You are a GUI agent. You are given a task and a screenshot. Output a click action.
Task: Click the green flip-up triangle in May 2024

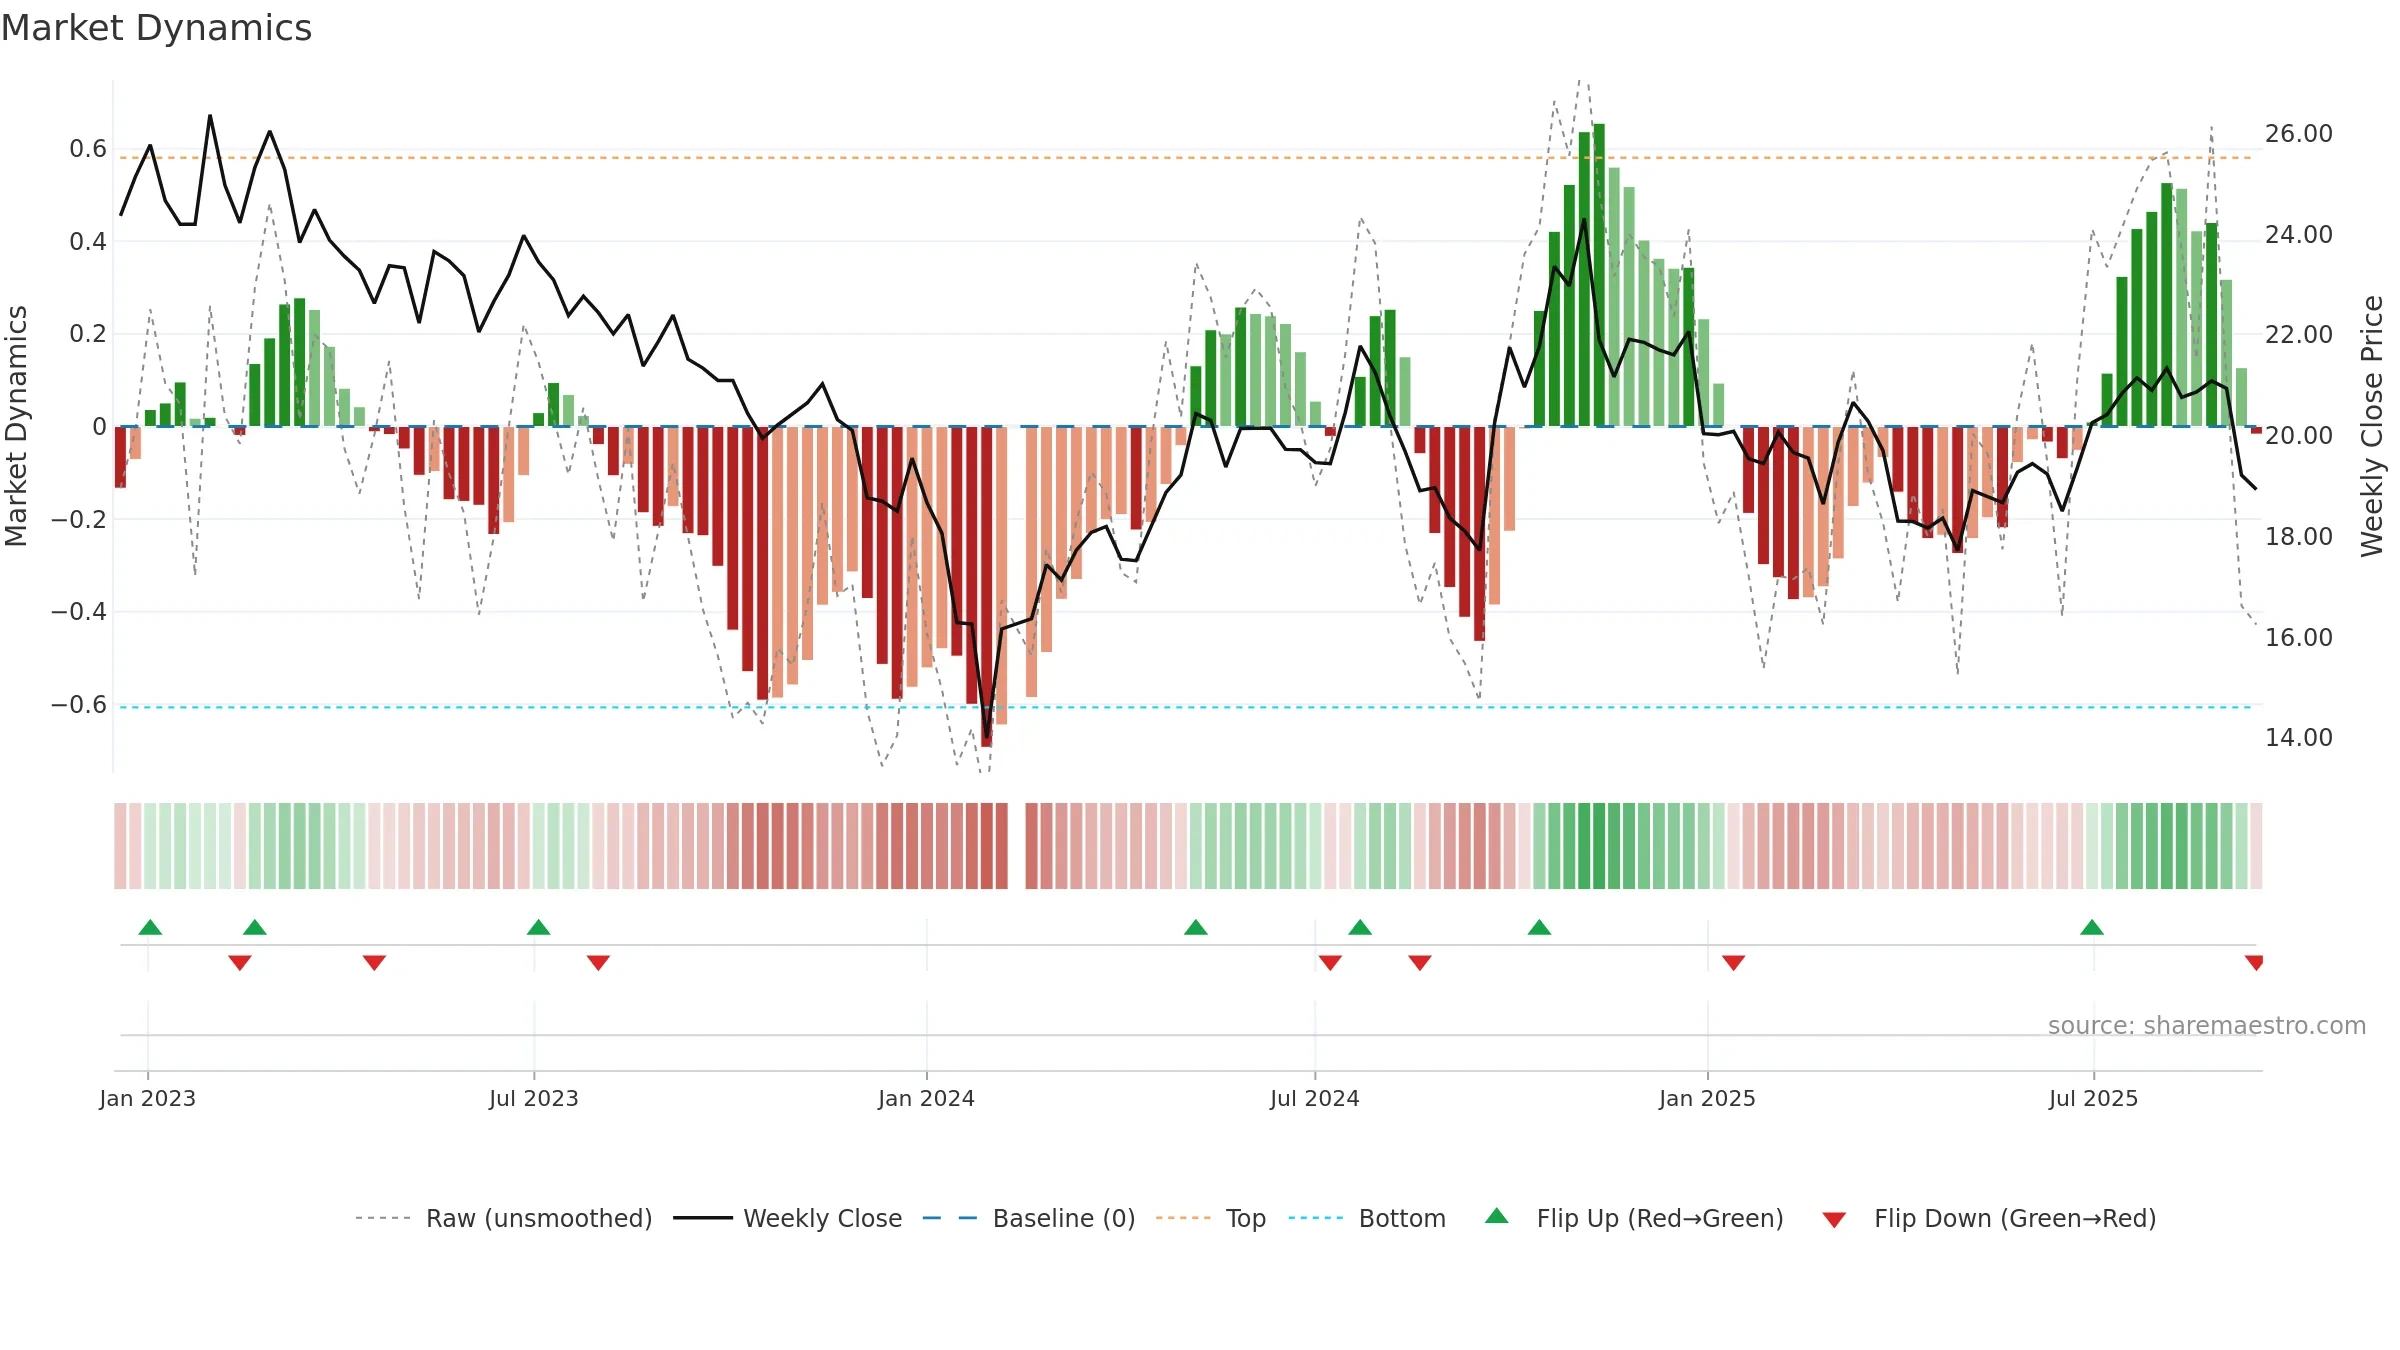pyautogui.click(x=1196, y=928)
